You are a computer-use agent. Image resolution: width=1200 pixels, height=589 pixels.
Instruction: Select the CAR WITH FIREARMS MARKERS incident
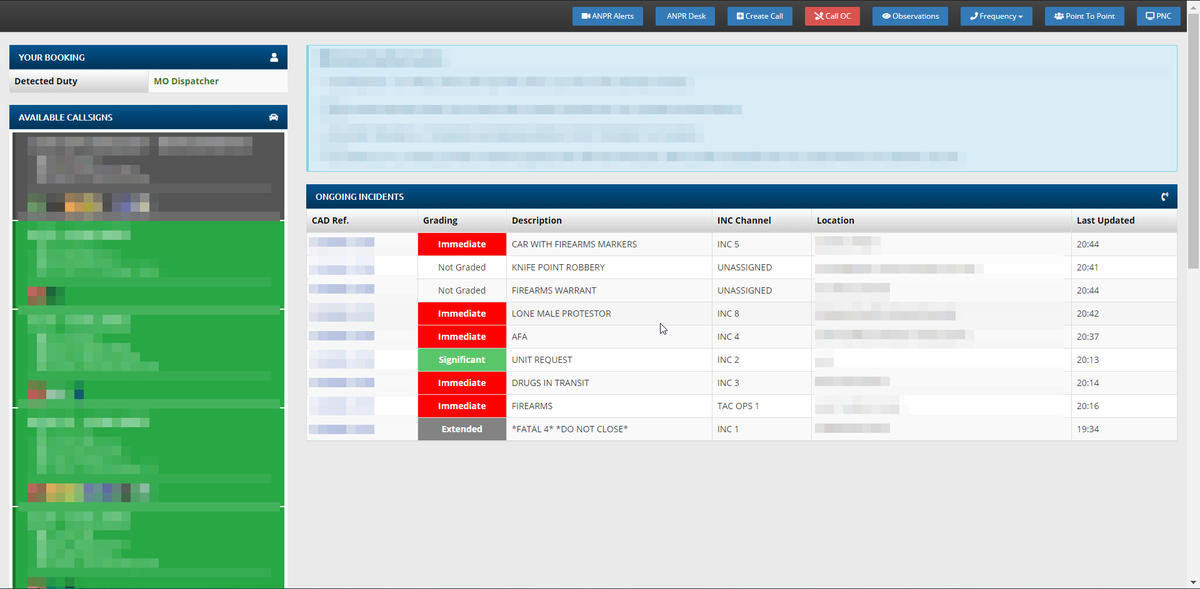[574, 244]
